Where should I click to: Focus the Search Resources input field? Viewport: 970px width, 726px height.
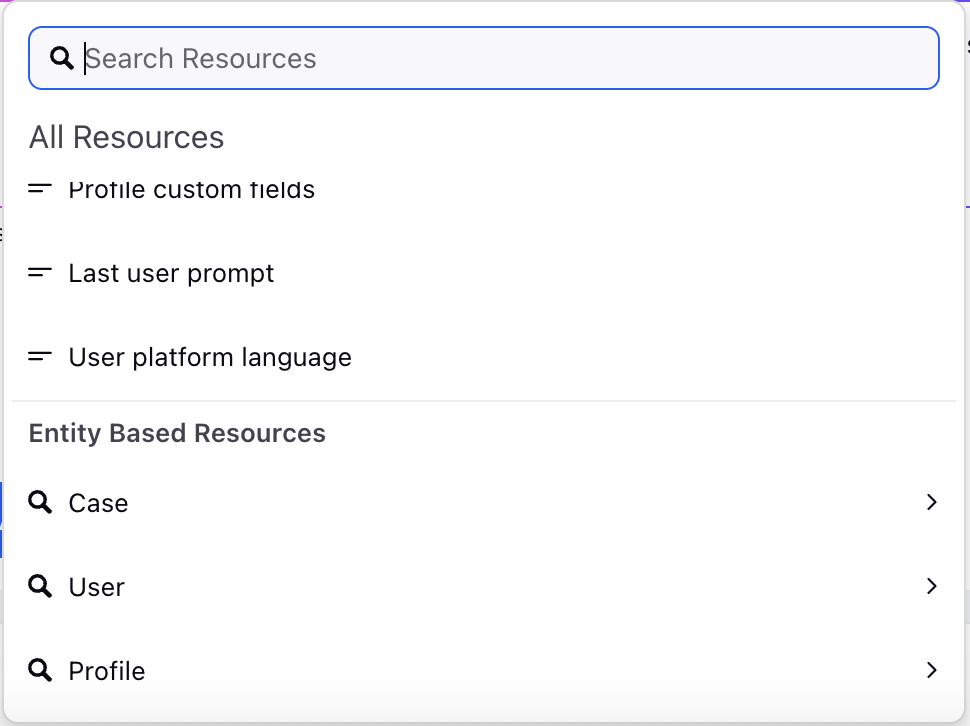484,58
